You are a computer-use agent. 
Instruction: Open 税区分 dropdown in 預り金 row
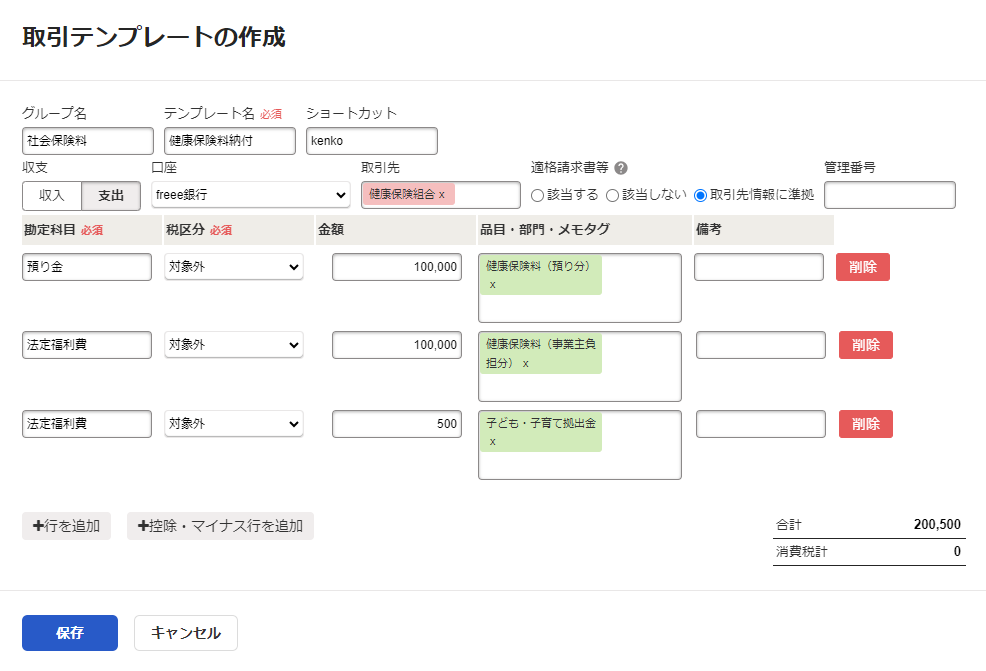234,267
